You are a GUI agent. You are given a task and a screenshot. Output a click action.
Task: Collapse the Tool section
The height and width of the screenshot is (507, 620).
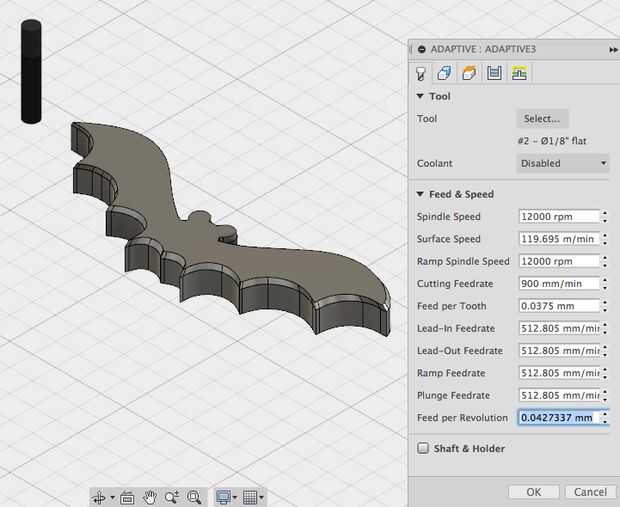pos(421,97)
